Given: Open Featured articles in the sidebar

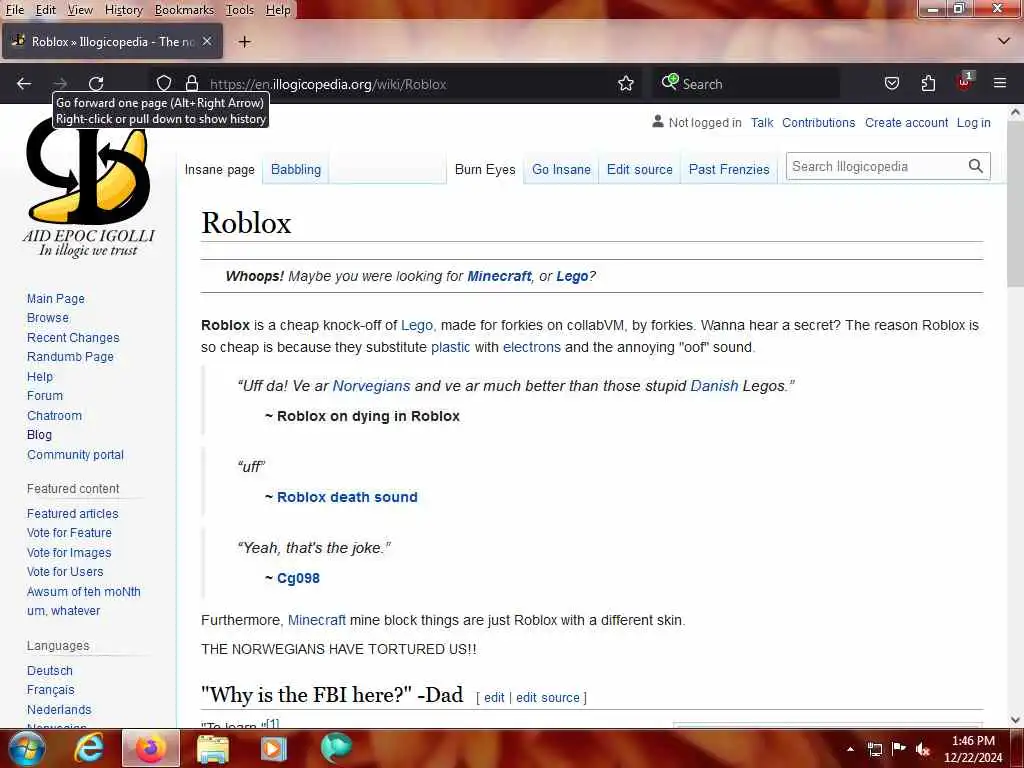Looking at the screenshot, I should pyautogui.click(x=72, y=513).
